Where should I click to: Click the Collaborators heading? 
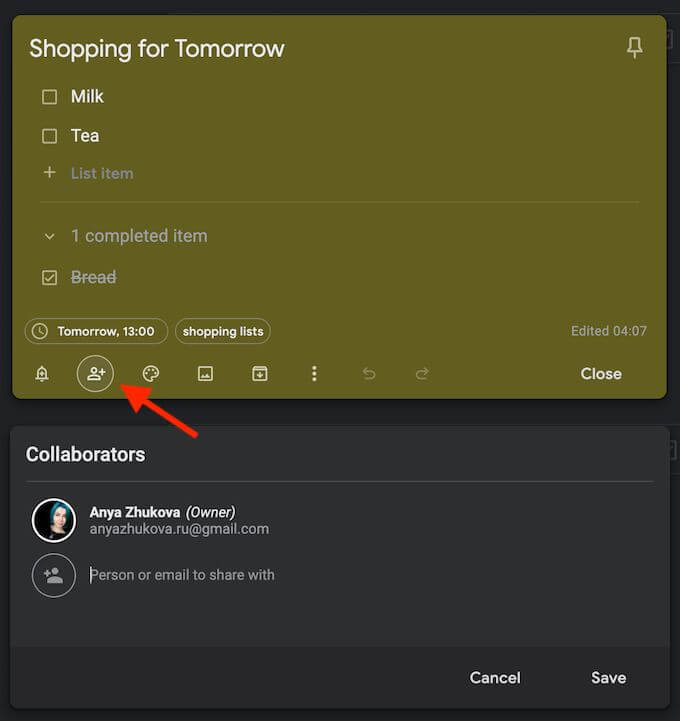click(86, 454)
